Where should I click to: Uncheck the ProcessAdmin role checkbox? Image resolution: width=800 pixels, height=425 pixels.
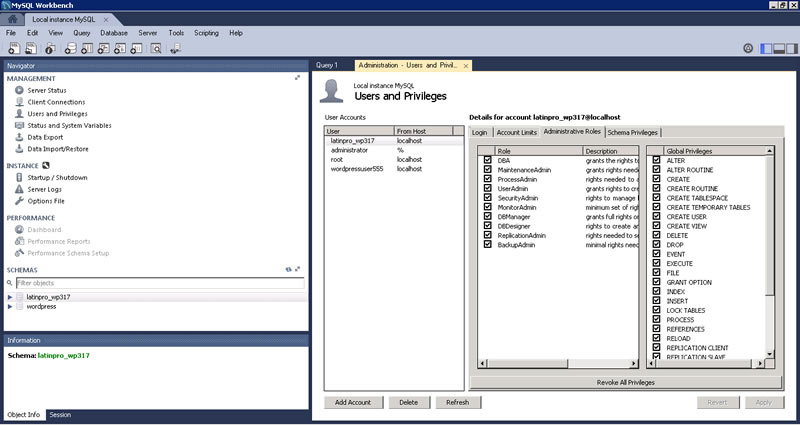488,179
